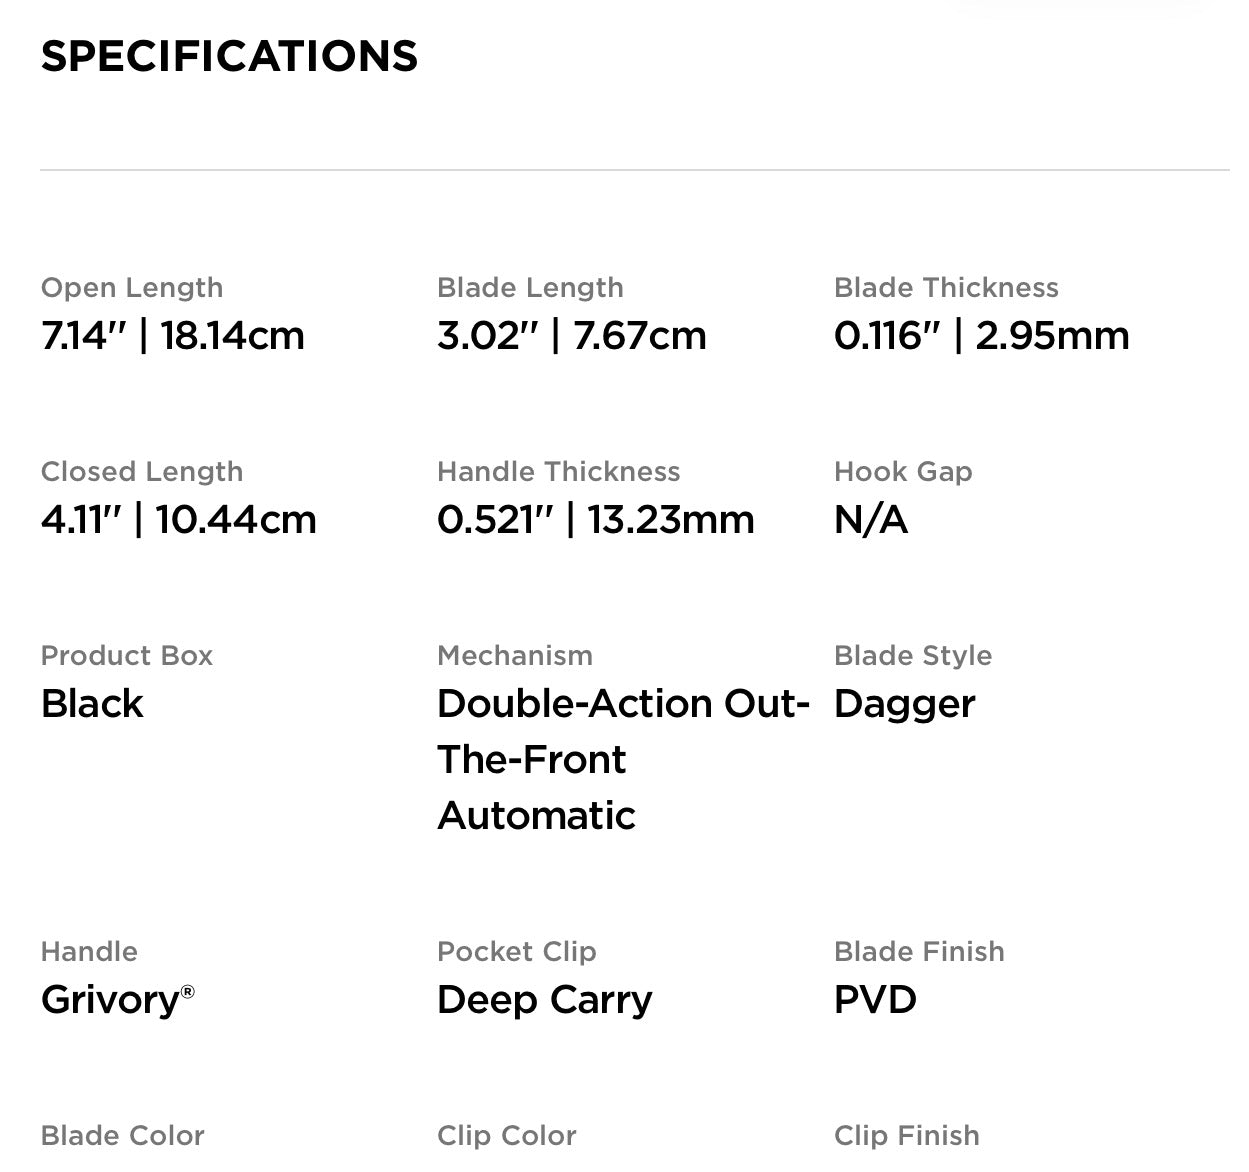
Task: Select the 4.11" | 10.44cm value
Action: pyautogui.click(x=178, y=520)
